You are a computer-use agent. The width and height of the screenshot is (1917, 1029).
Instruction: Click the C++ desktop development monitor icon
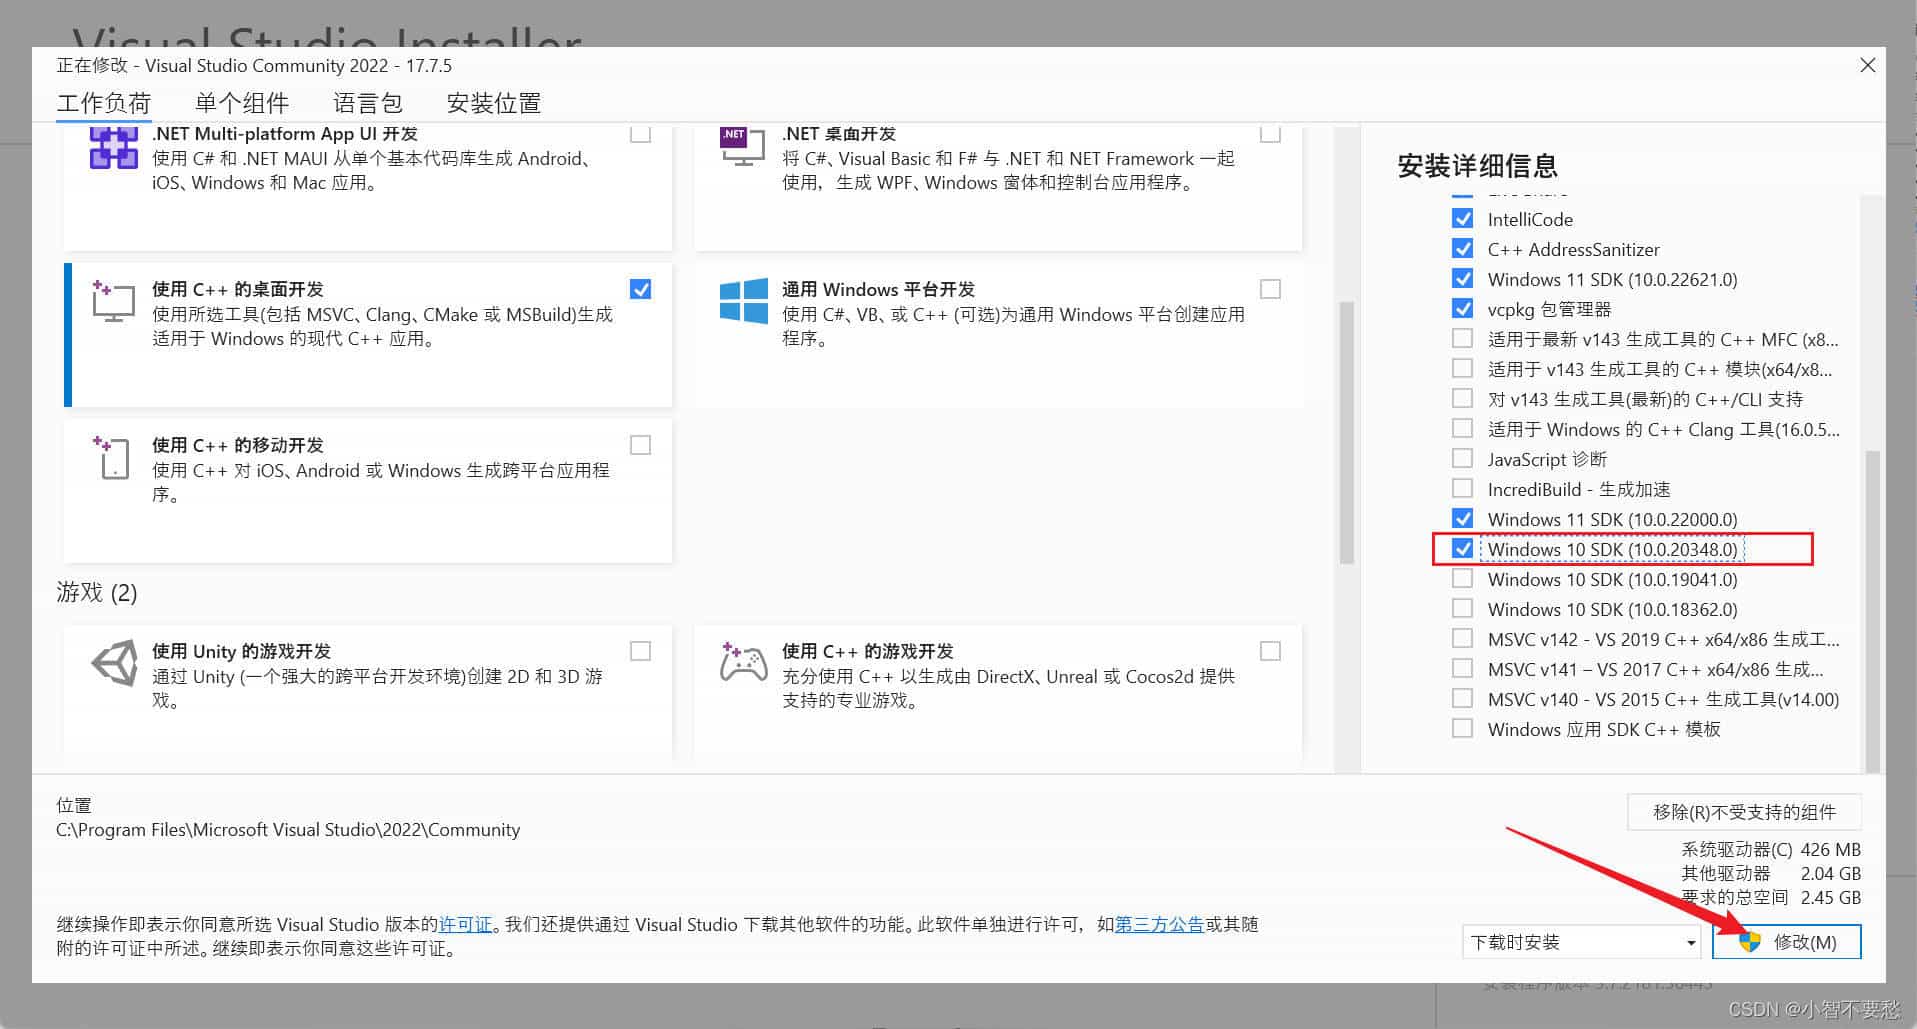[113, 301]
